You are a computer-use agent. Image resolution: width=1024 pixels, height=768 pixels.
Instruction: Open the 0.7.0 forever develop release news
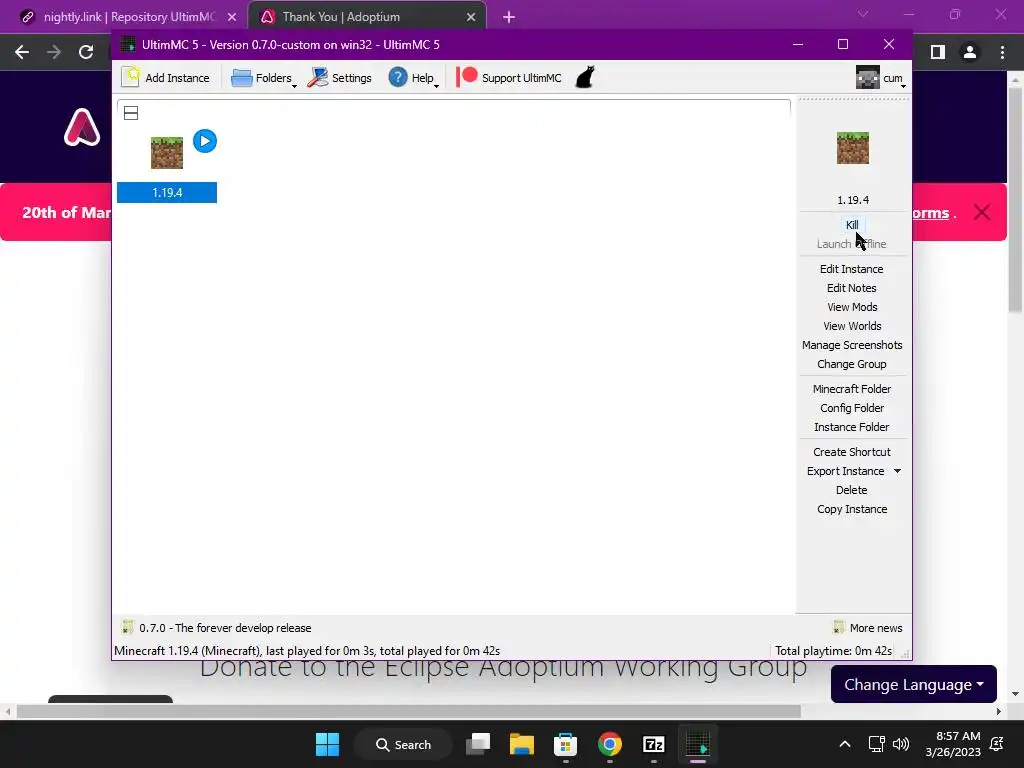pos(217,628)
